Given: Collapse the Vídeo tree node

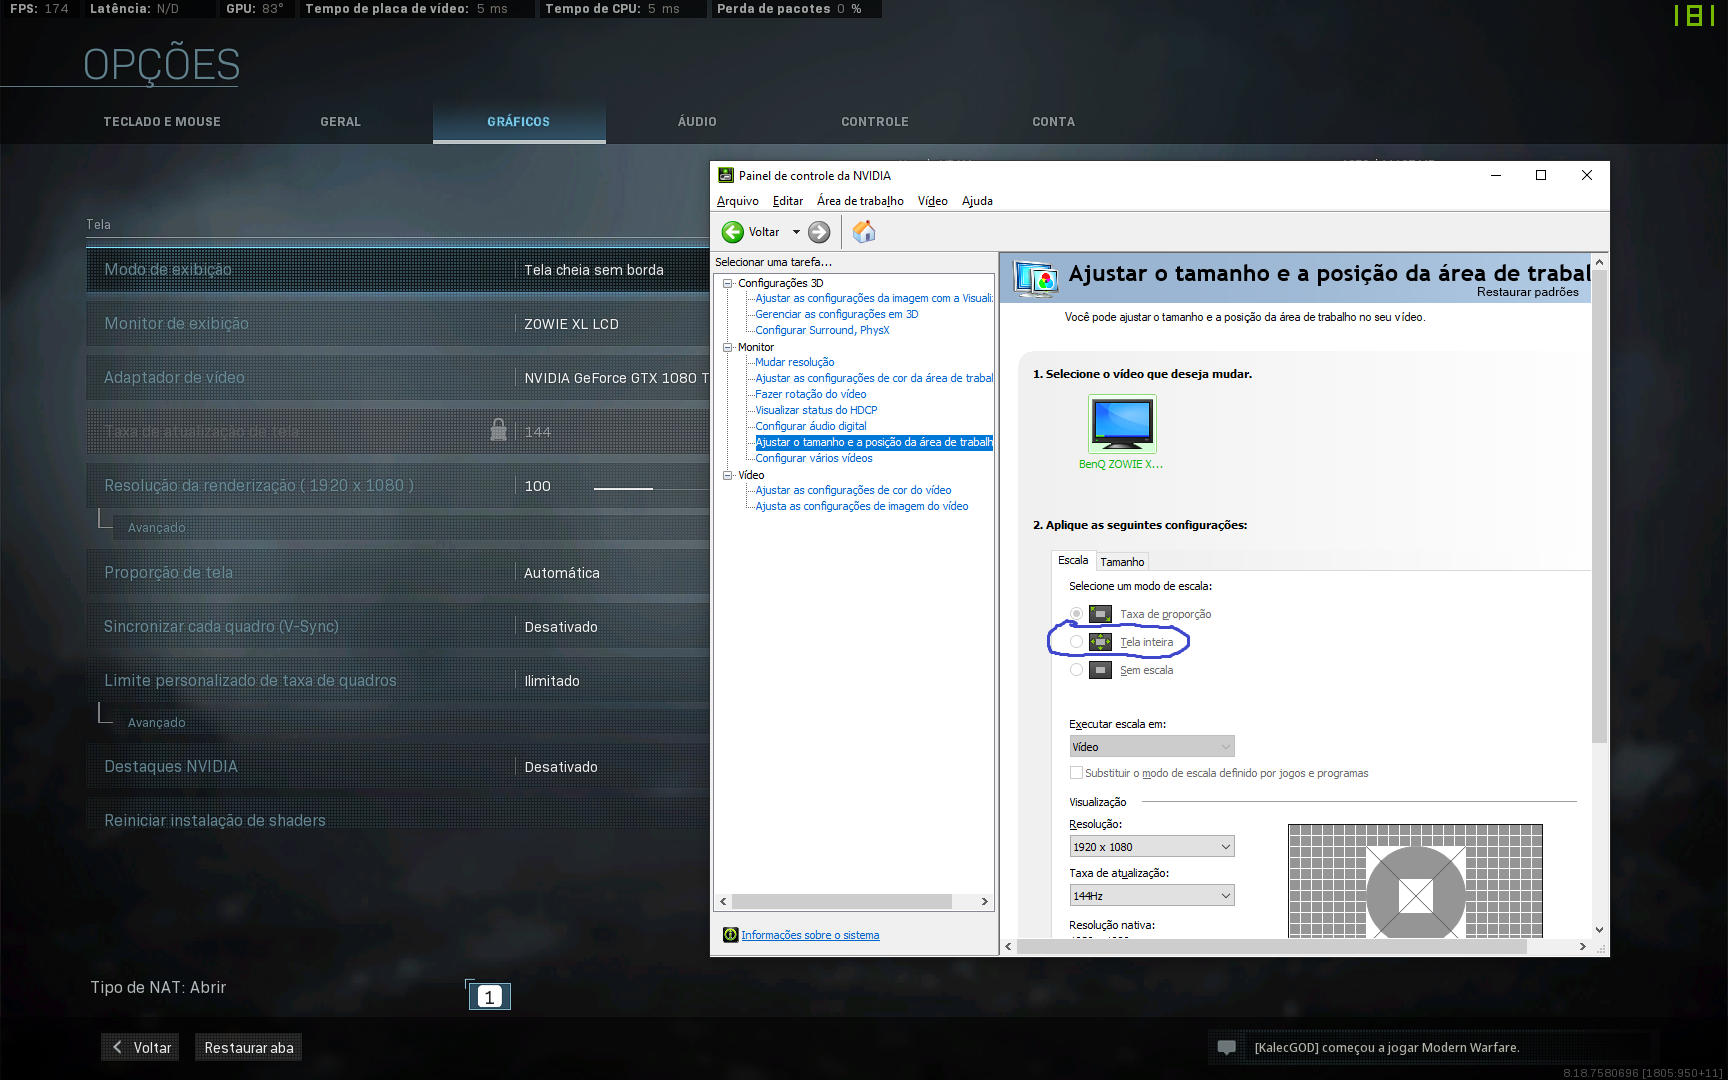Looking at the screenshot, I should pos(728,475).
